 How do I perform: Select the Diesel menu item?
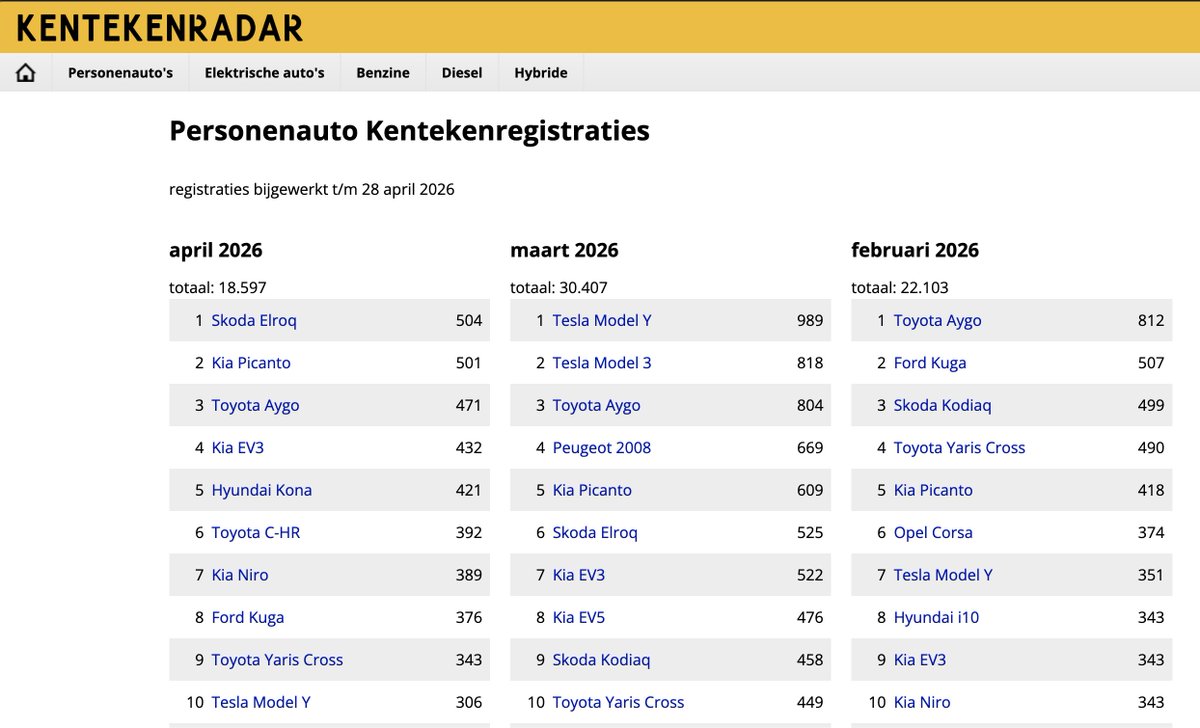click(462, 73)
